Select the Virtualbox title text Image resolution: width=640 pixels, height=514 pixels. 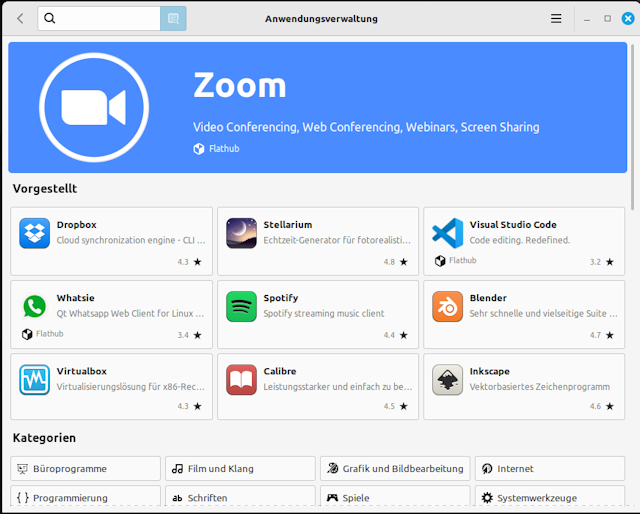point(82,372)
